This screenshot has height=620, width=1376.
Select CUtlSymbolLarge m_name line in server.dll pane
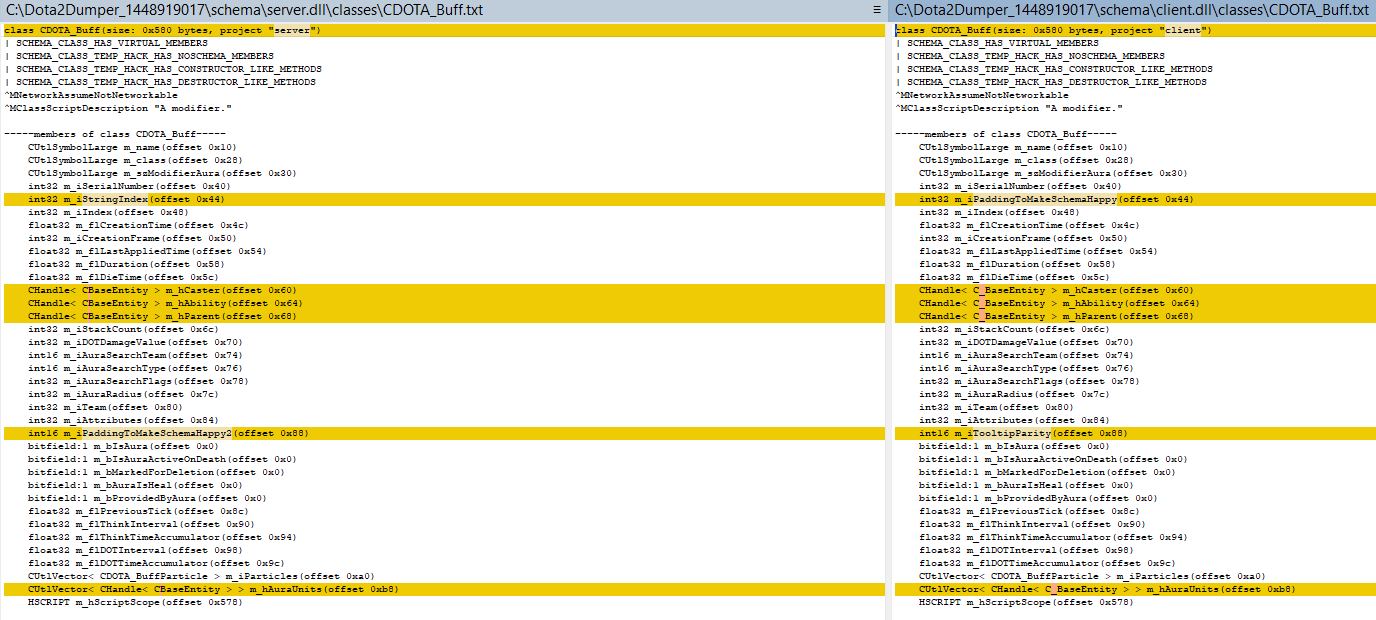[x=132, y=147]
